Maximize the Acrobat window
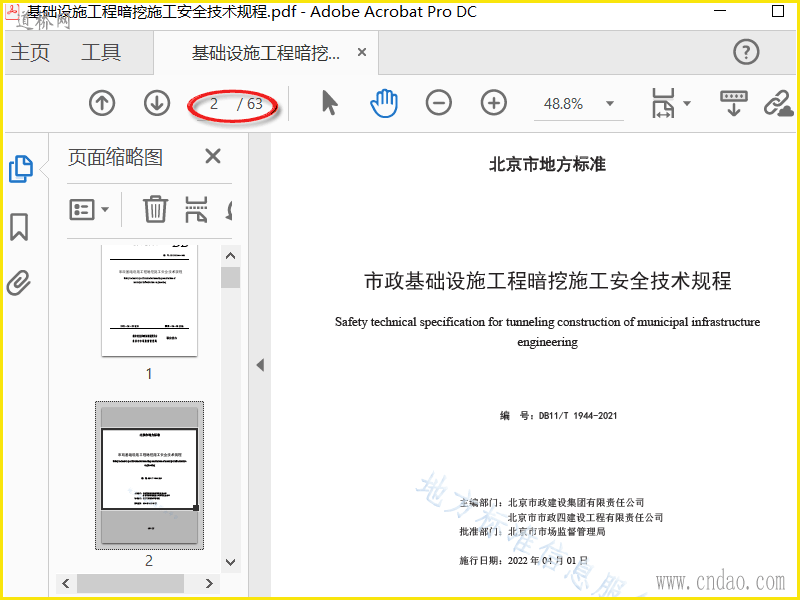Screen dimensions: 800x600 (778, 11)
